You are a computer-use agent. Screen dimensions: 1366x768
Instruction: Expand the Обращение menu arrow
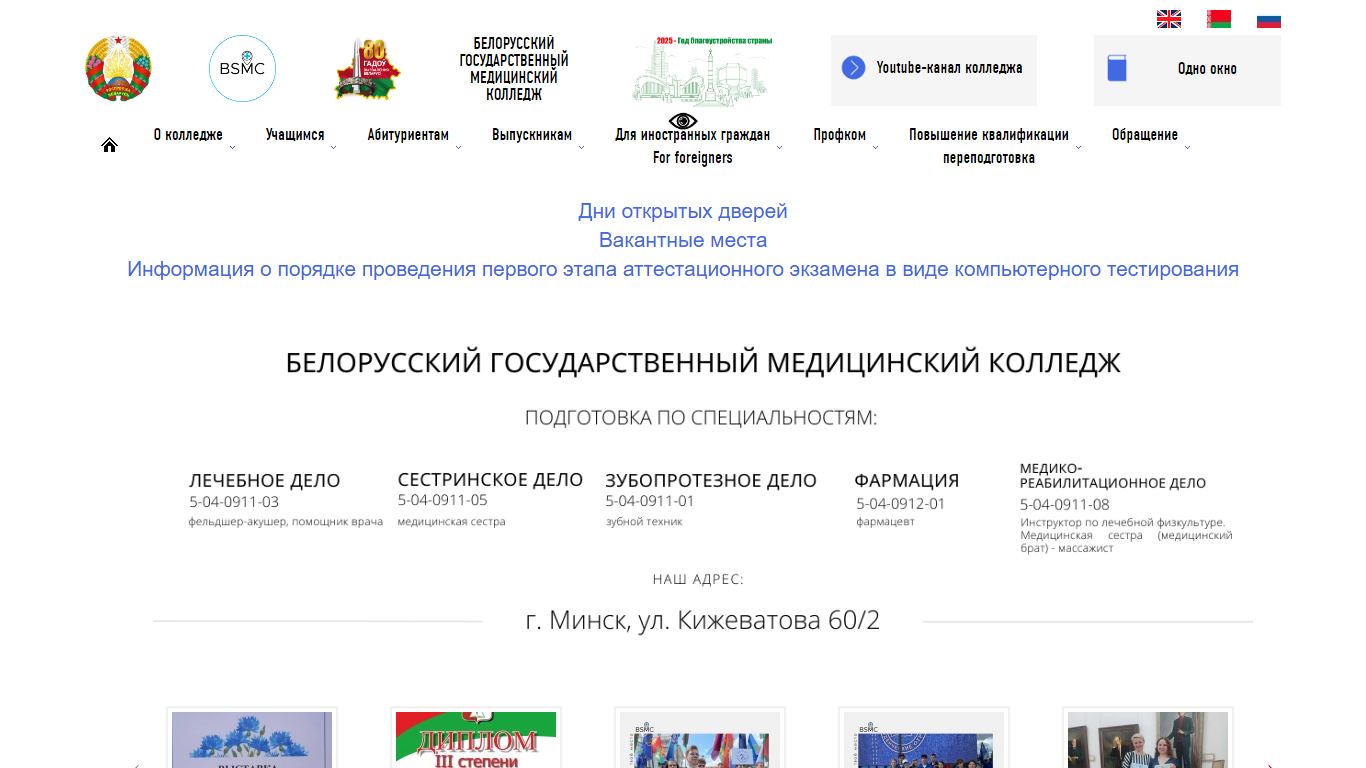1187,147
